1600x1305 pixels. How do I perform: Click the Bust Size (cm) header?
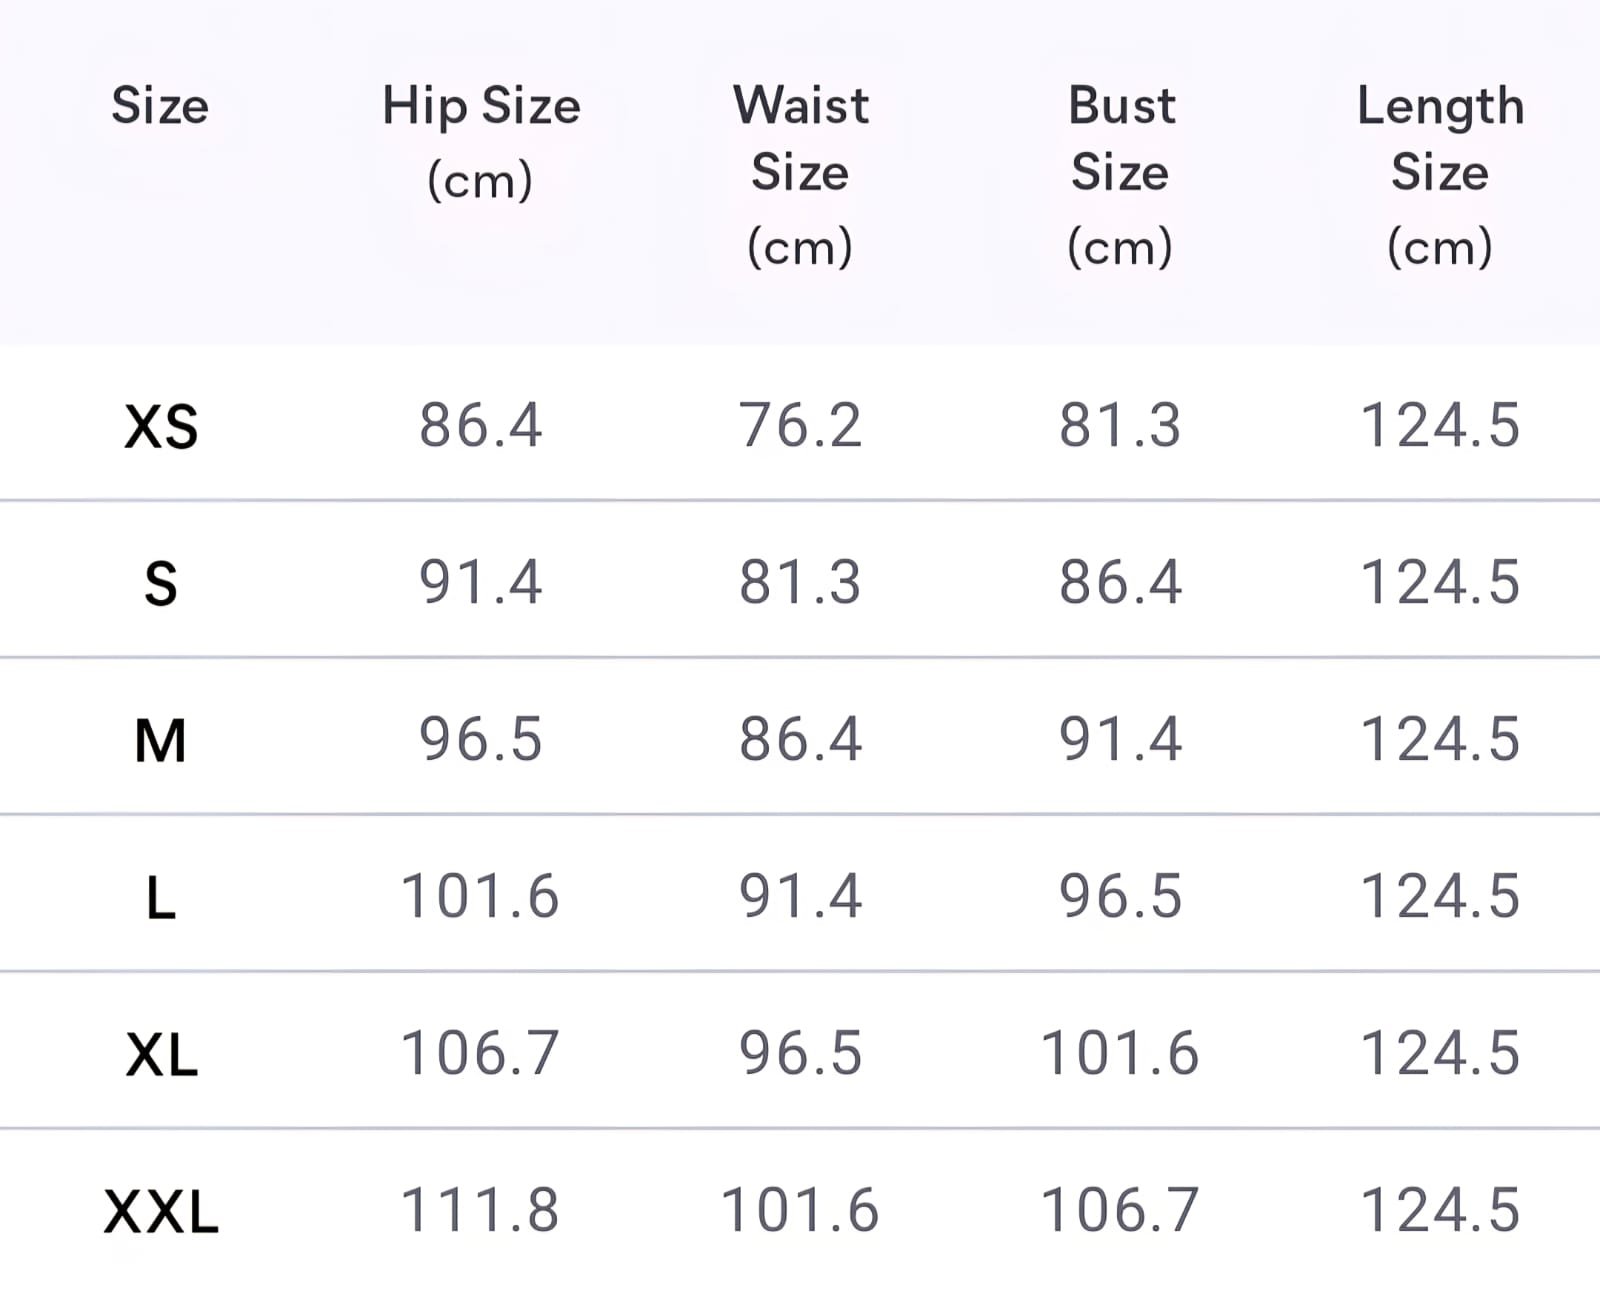click(x=1120, y=174)
